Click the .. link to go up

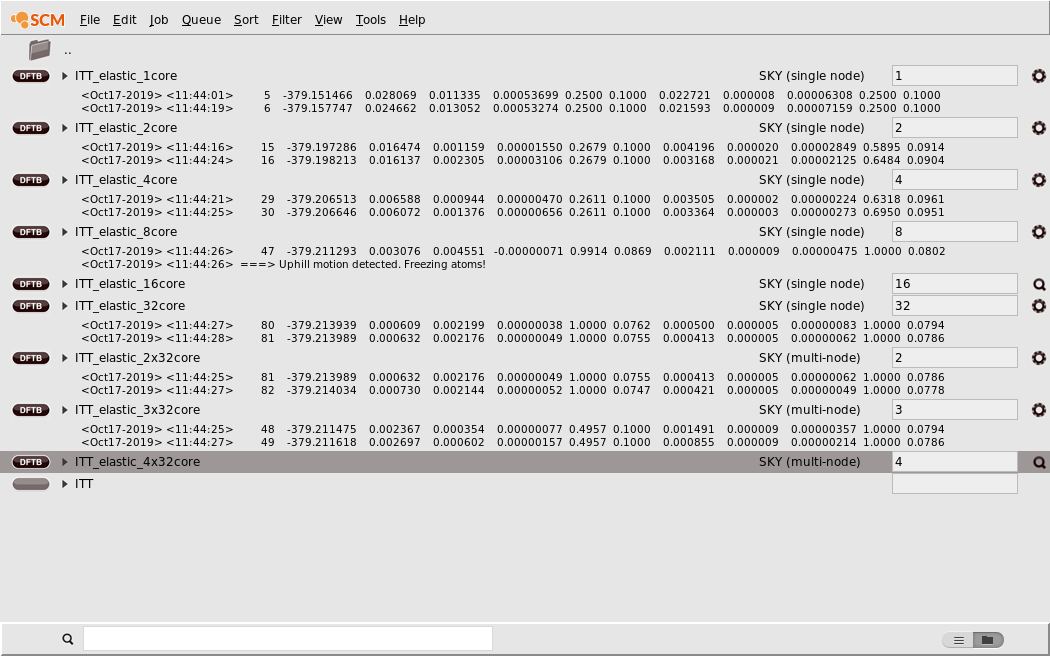pos(67,49)
